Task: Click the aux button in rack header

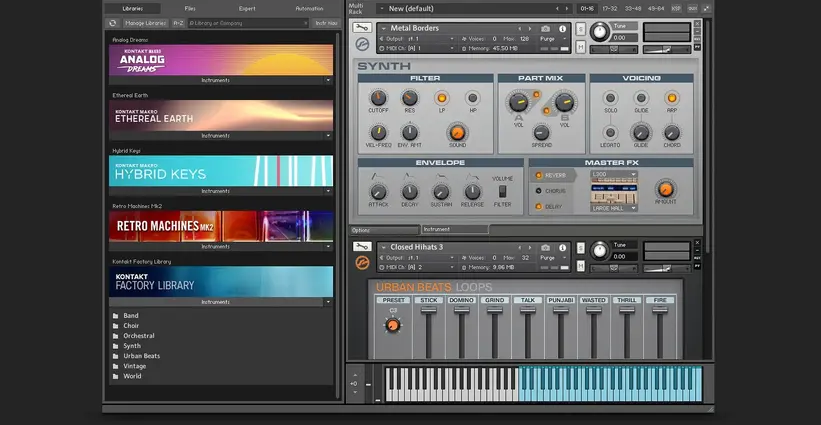Action: 692,8
